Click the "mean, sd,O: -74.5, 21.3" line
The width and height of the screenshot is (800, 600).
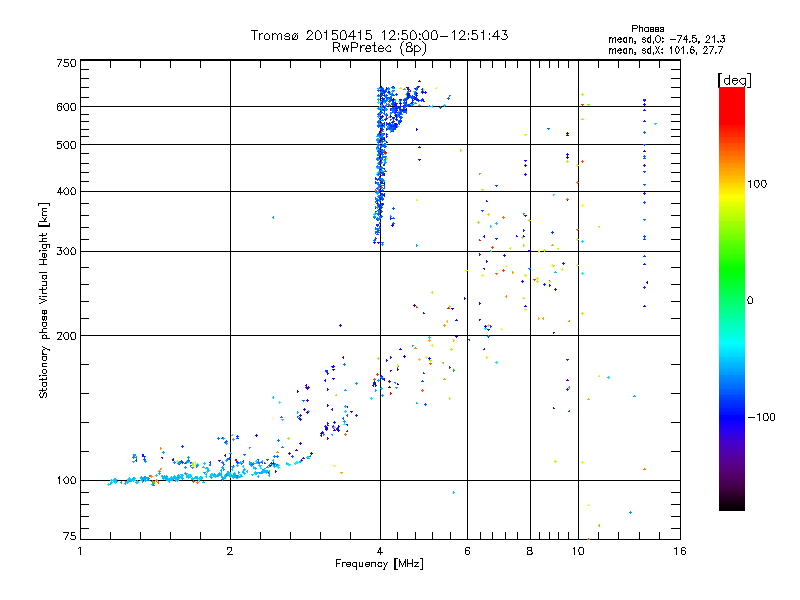click(x=666, y=39)
